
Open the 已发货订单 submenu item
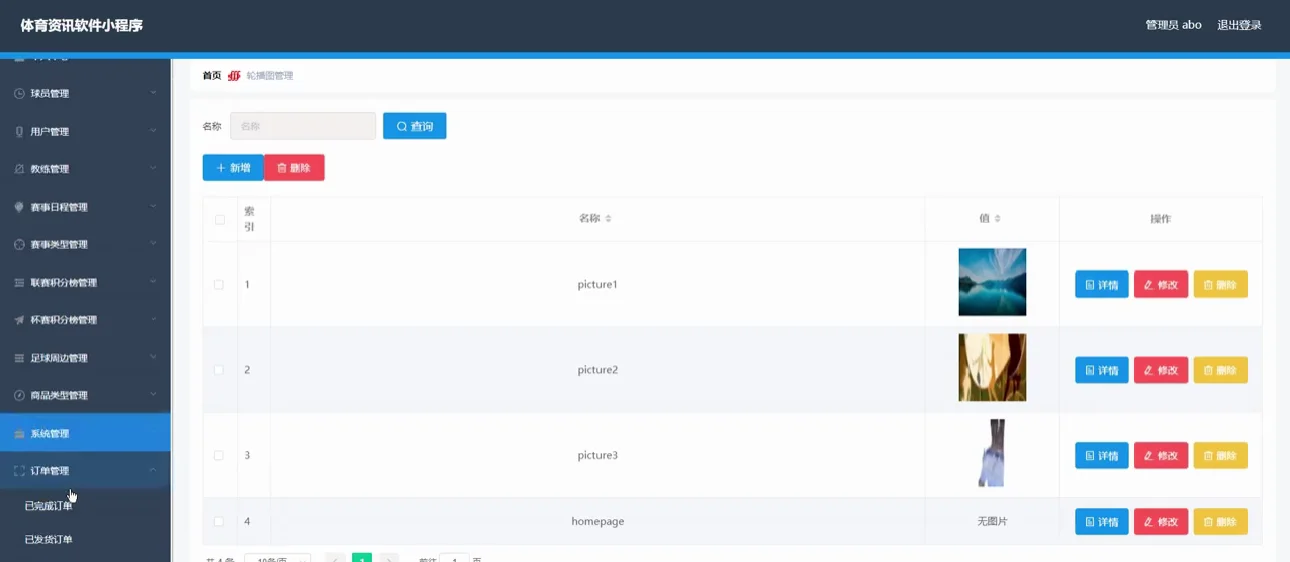[x=48, y=540]
